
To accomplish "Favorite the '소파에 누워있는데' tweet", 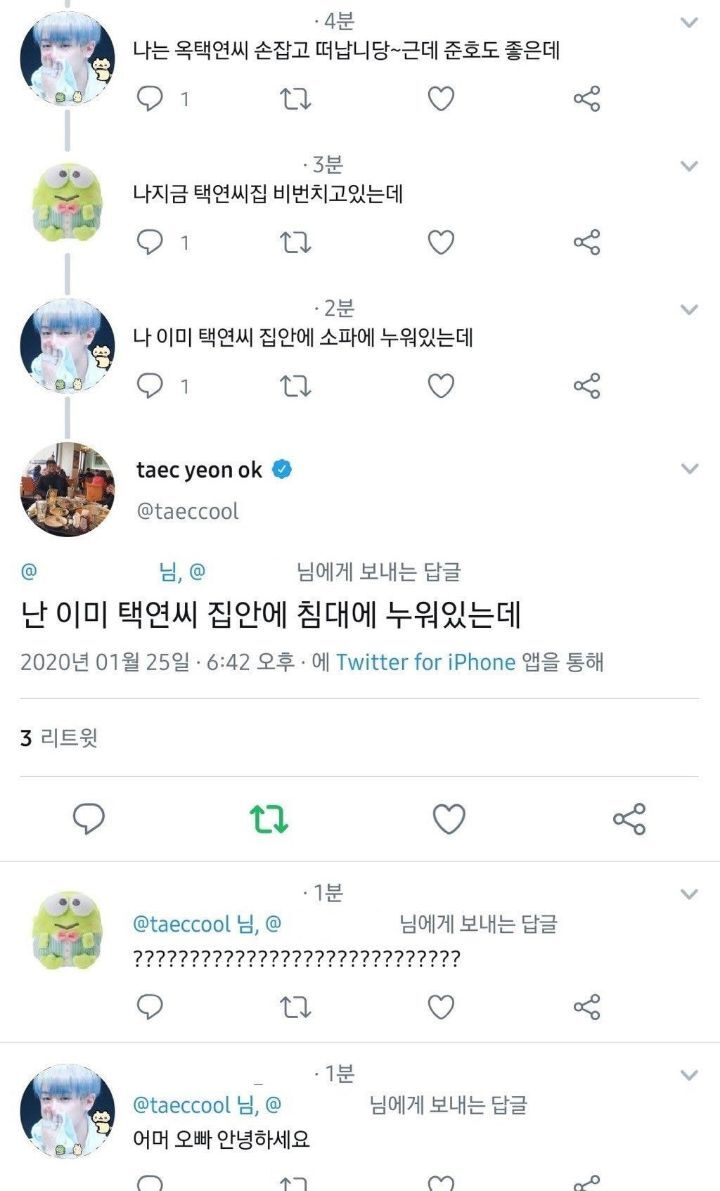I will [439, 383].
